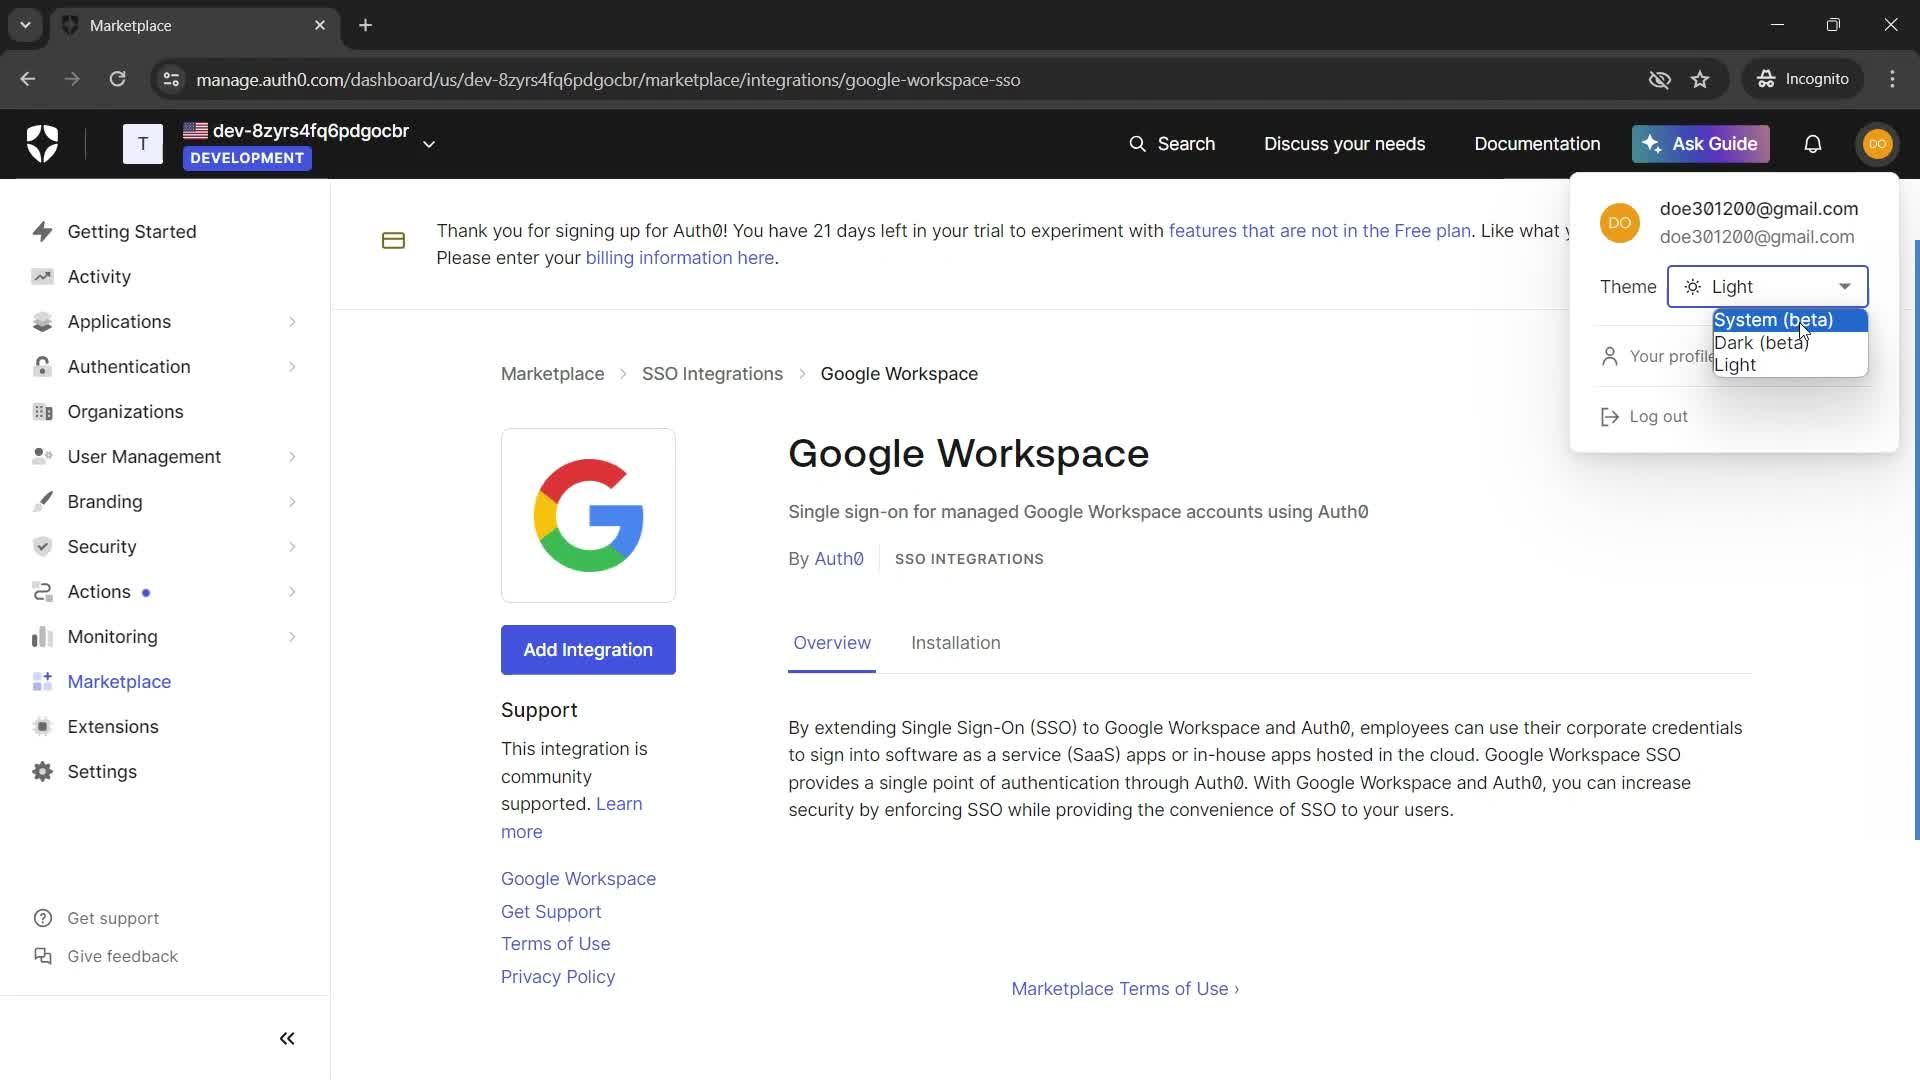Expand the Monitoring sidebar chevron
Screen dimensions: 1920x1080
292,636
